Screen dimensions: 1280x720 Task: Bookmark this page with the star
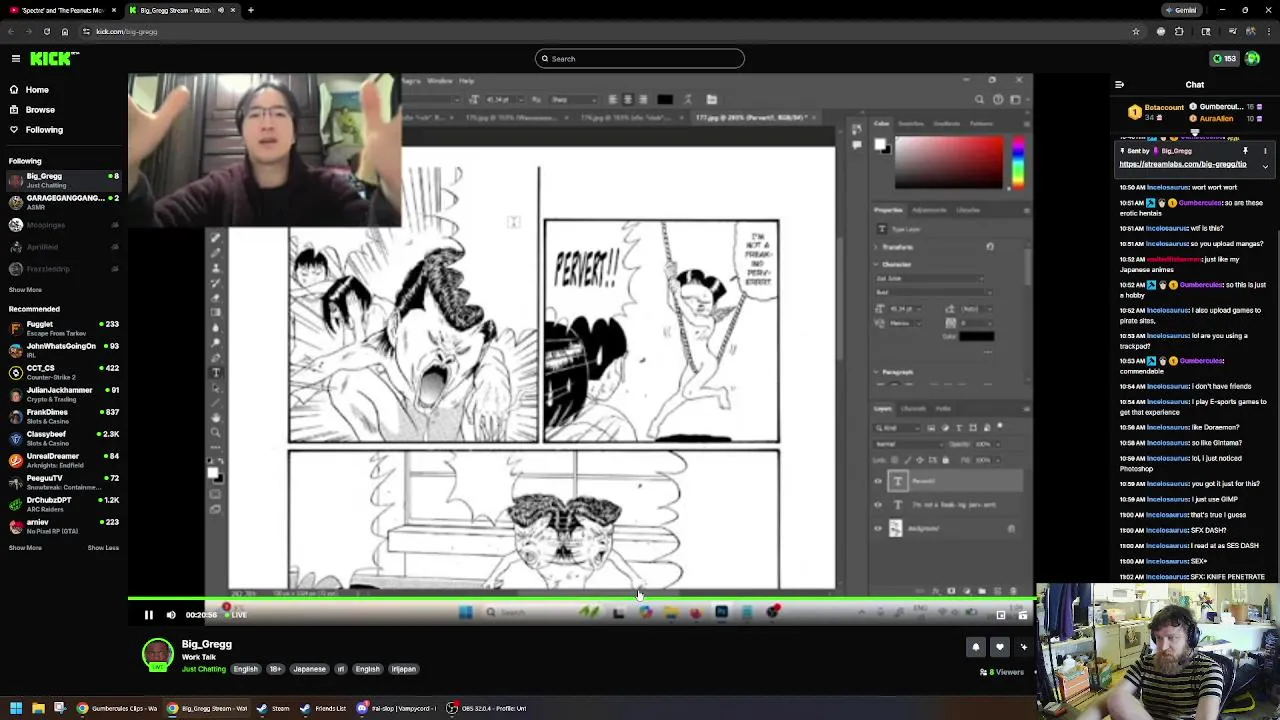[x=1136, y=32]
